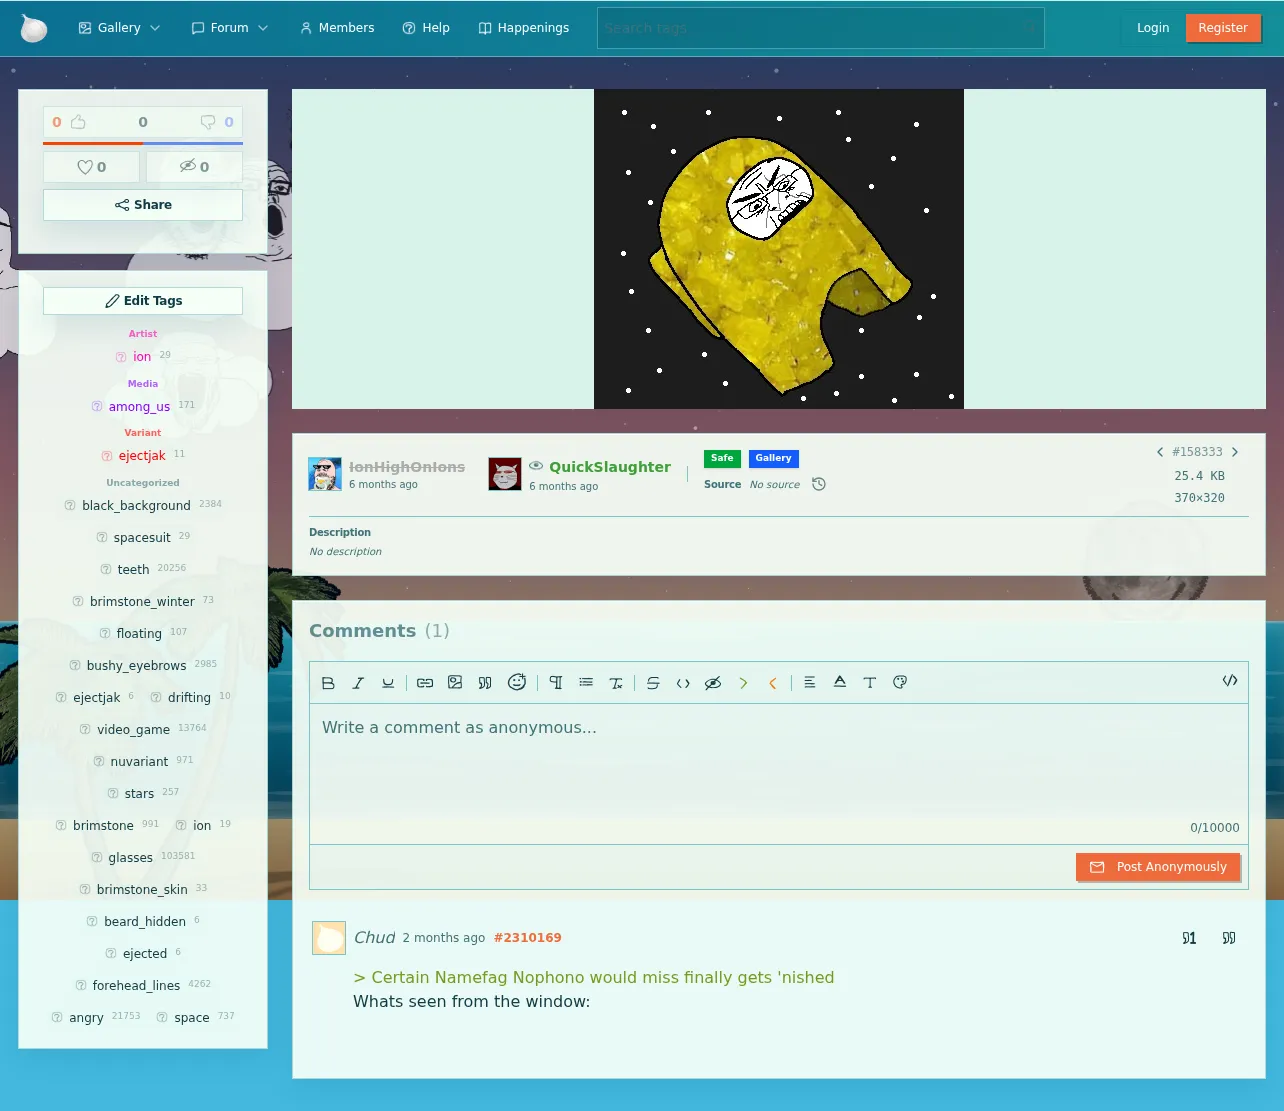
Task: View source history clock icon
Action: click(819, 485)
